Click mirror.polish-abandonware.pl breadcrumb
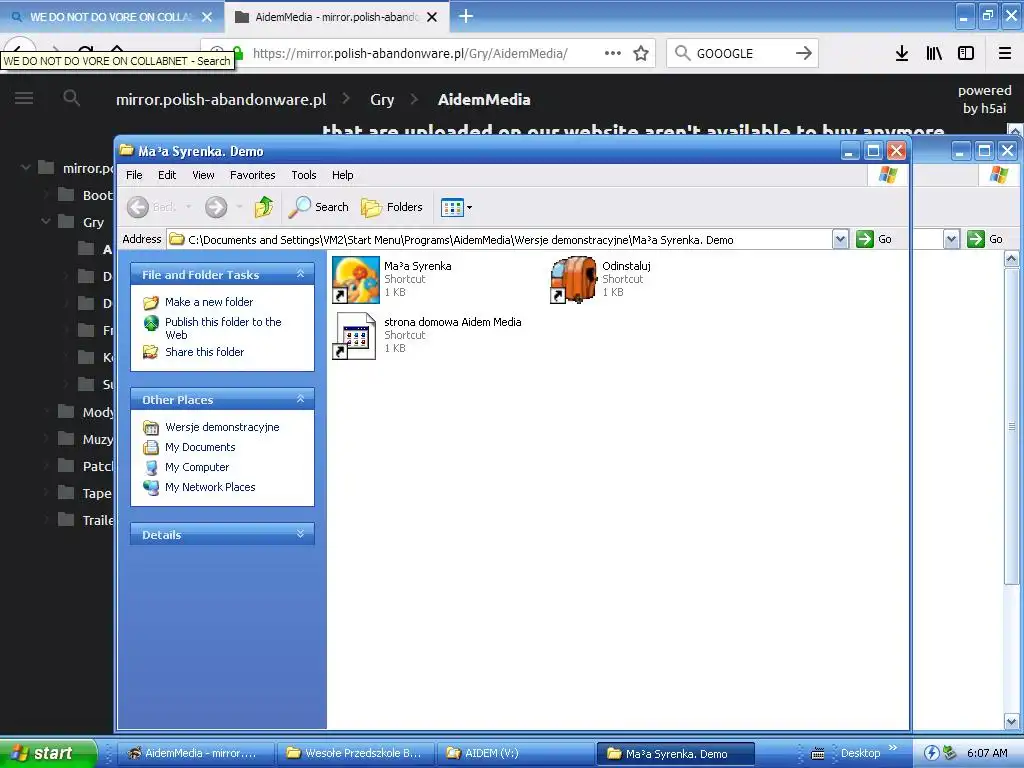This screenshot has width=1024, height=768. pos(221,99)
